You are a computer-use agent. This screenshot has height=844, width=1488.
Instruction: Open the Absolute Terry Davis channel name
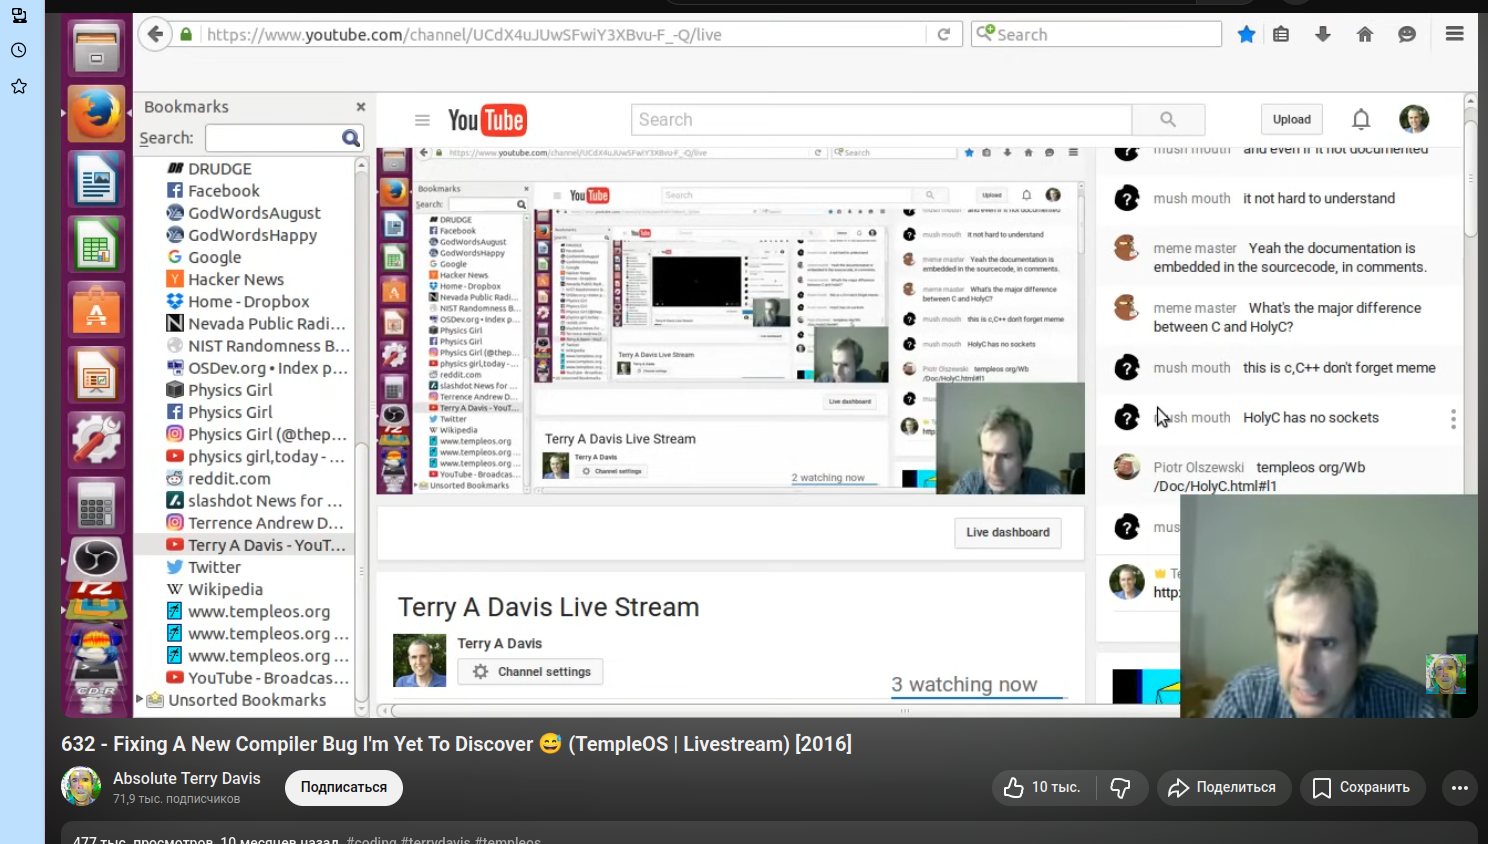coord(187,778)
